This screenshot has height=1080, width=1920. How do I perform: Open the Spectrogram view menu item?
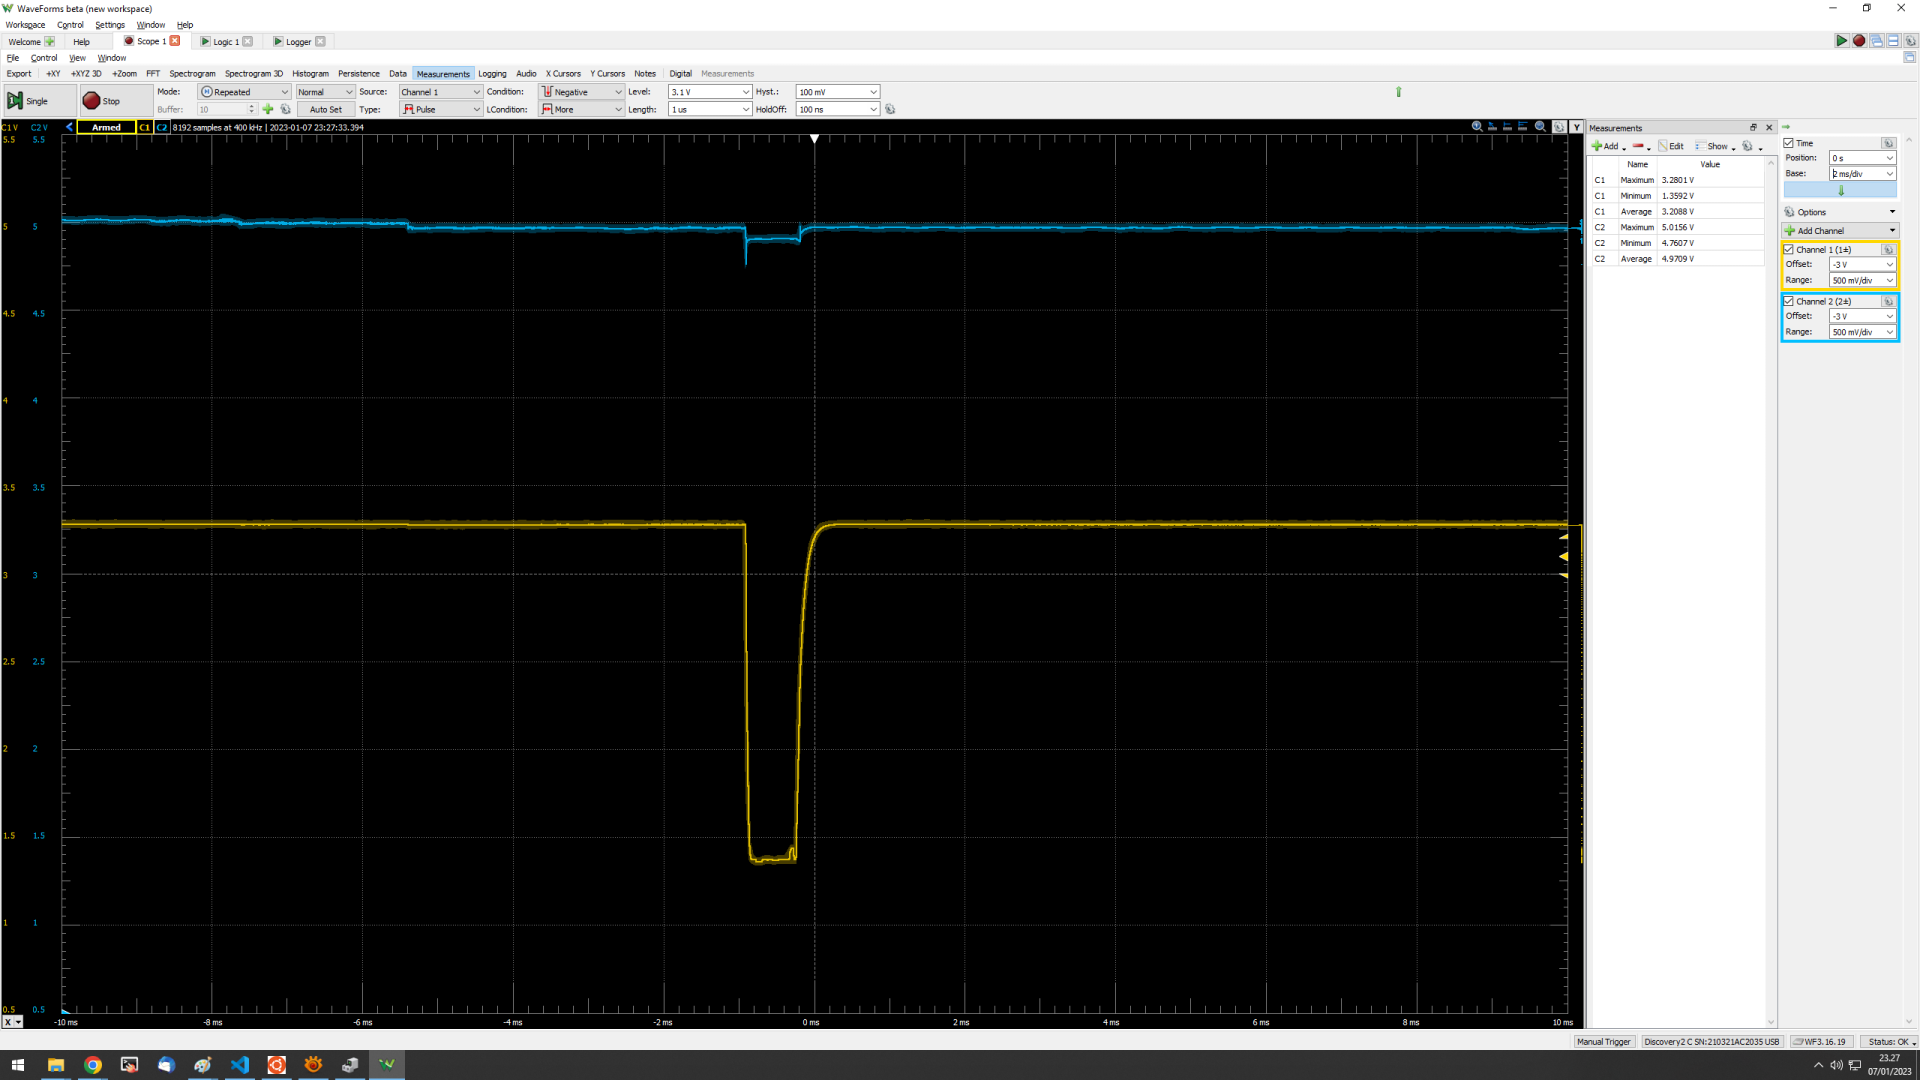(192, 74)
